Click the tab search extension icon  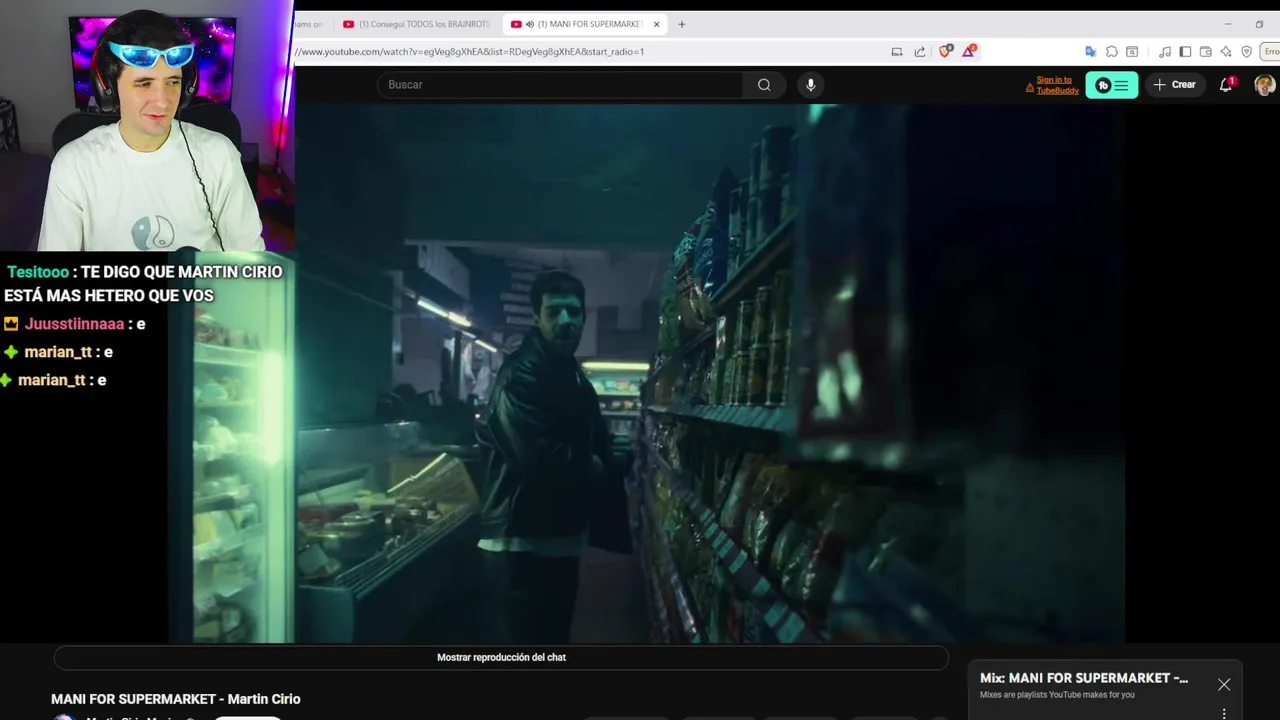click(1132, 52)
